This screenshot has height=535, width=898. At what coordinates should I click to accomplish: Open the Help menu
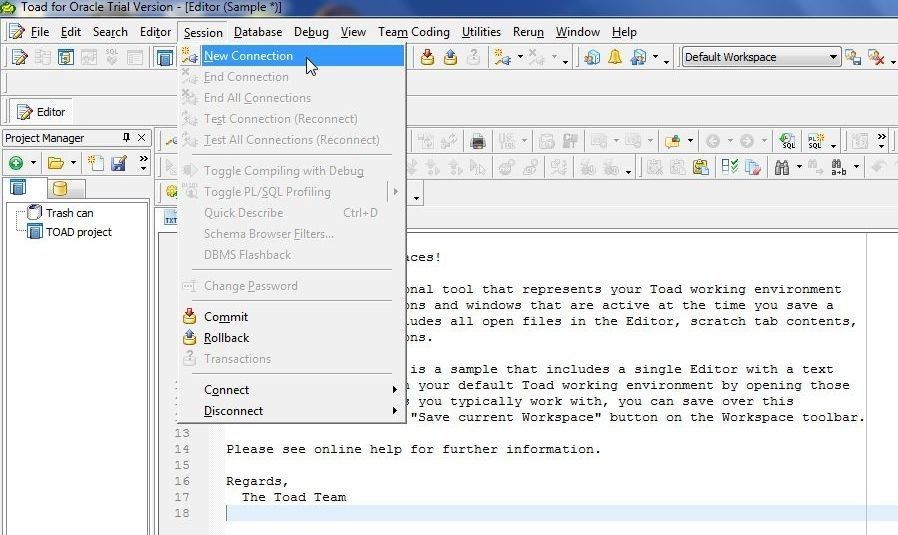624,32
